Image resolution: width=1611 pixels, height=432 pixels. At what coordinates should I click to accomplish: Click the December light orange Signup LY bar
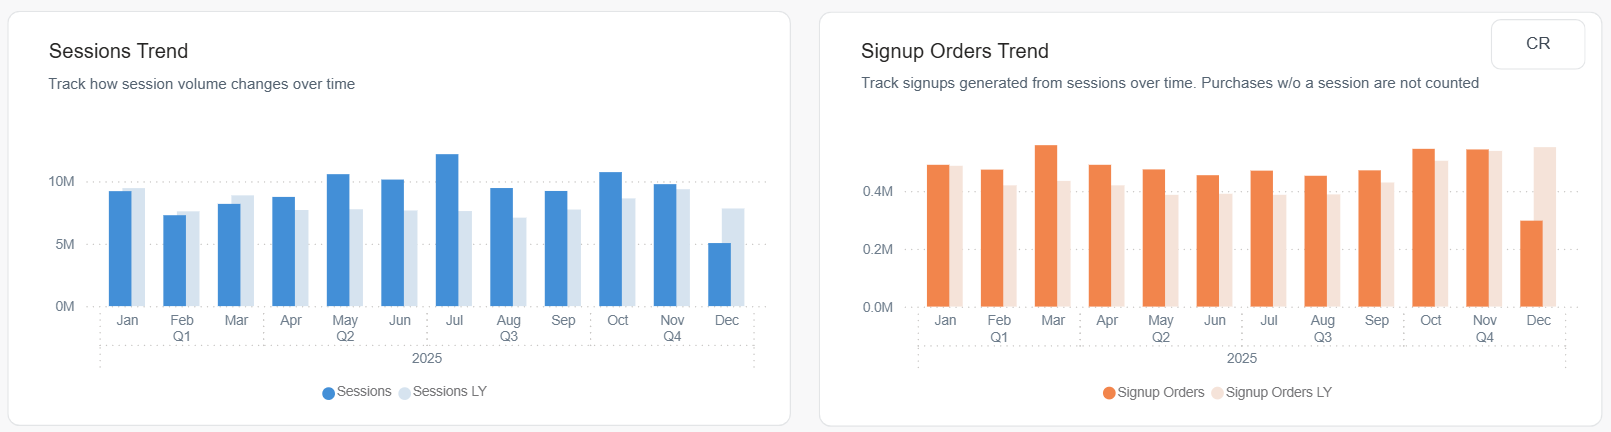click(1546, 226)
